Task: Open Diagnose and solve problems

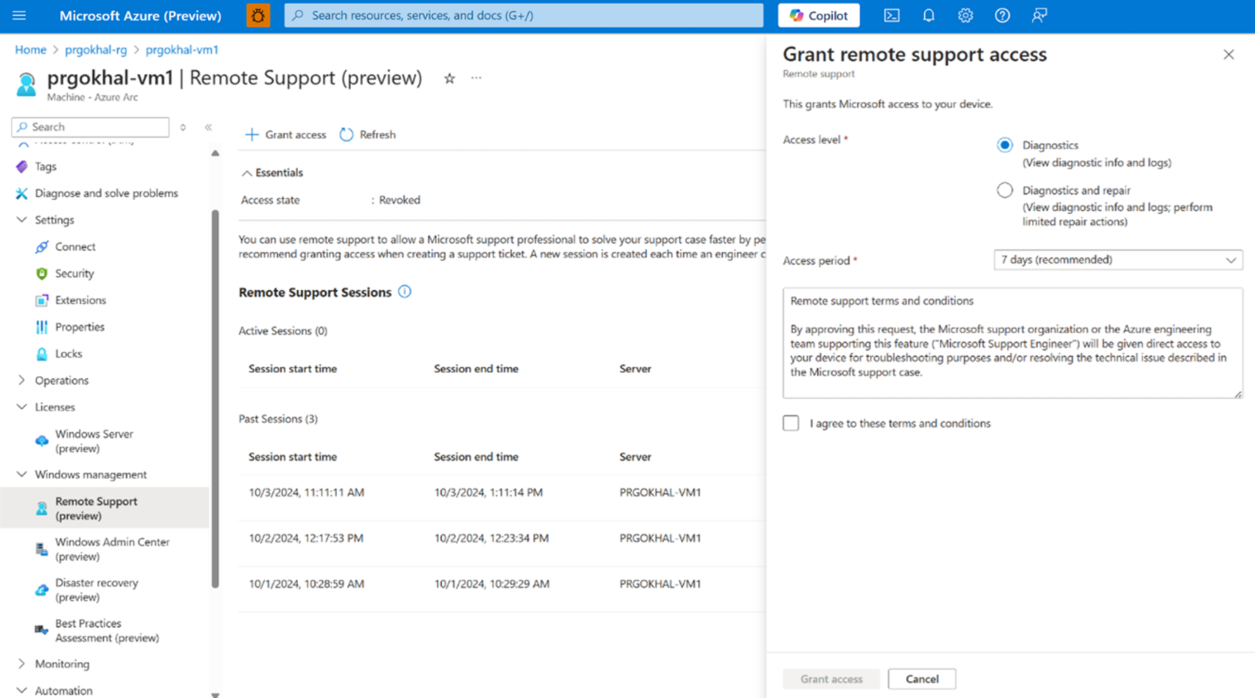Action: click(106, 194)
